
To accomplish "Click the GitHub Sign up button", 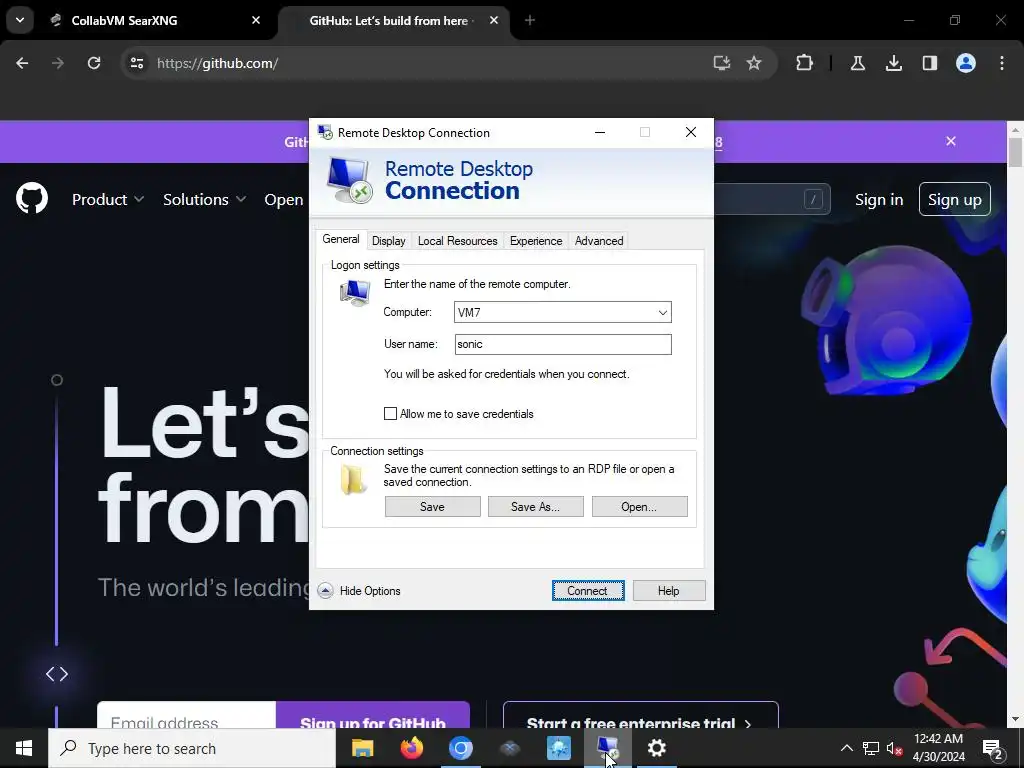I will 954,199.
